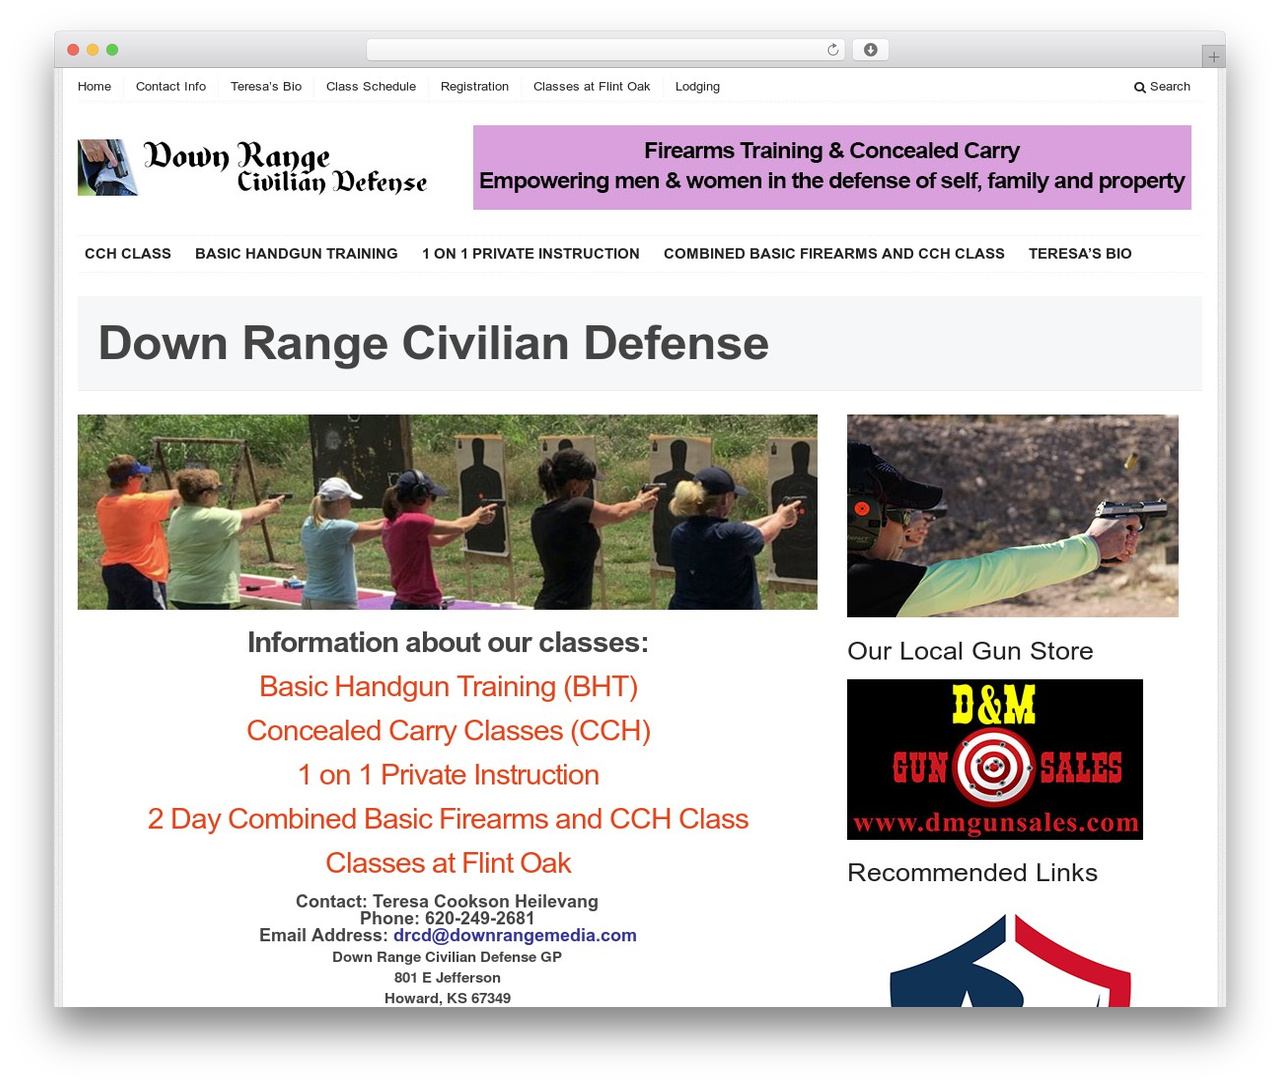Screen dimensions: 1280x1084
Task: Open COMBINED BASIC FIREARMS AND CCH CLASS
Action: point(834,254)
